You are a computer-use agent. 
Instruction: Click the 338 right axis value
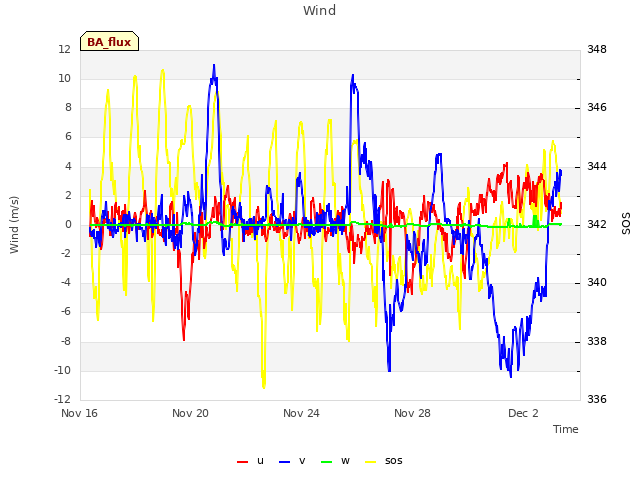(597, 341)
